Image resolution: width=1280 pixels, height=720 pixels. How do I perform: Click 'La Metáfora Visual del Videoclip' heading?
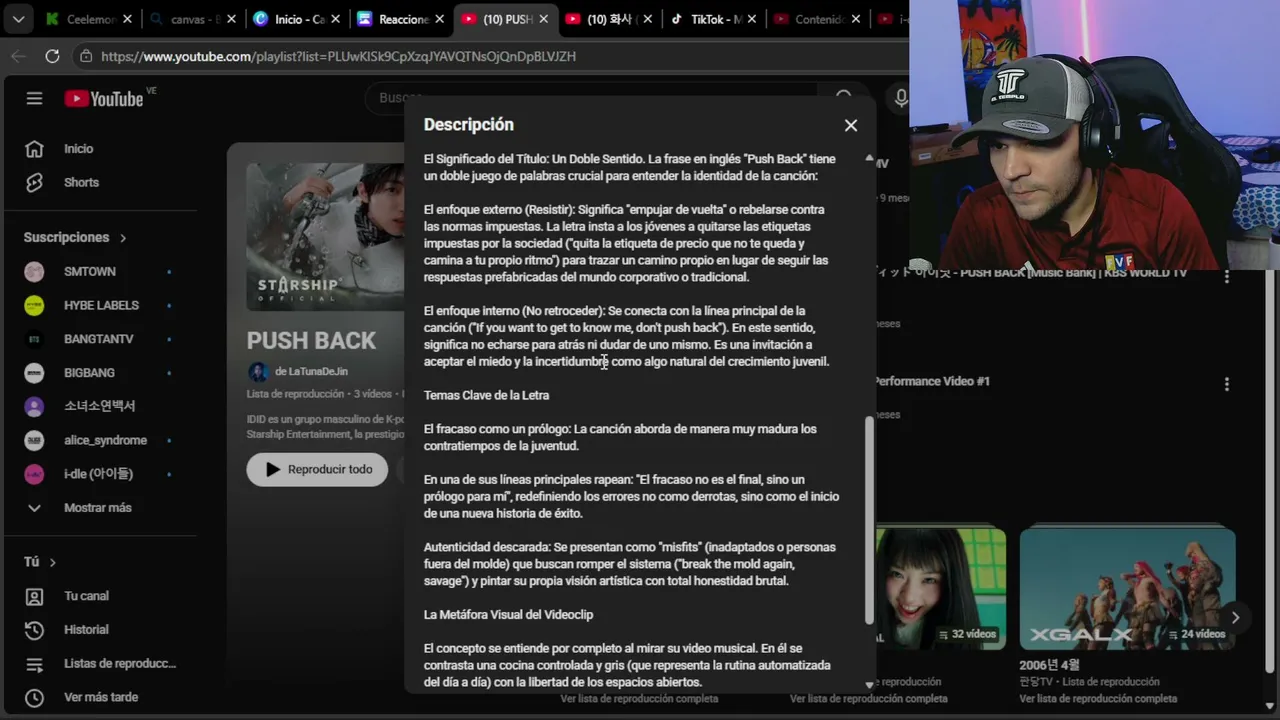(x=508, y=615)
